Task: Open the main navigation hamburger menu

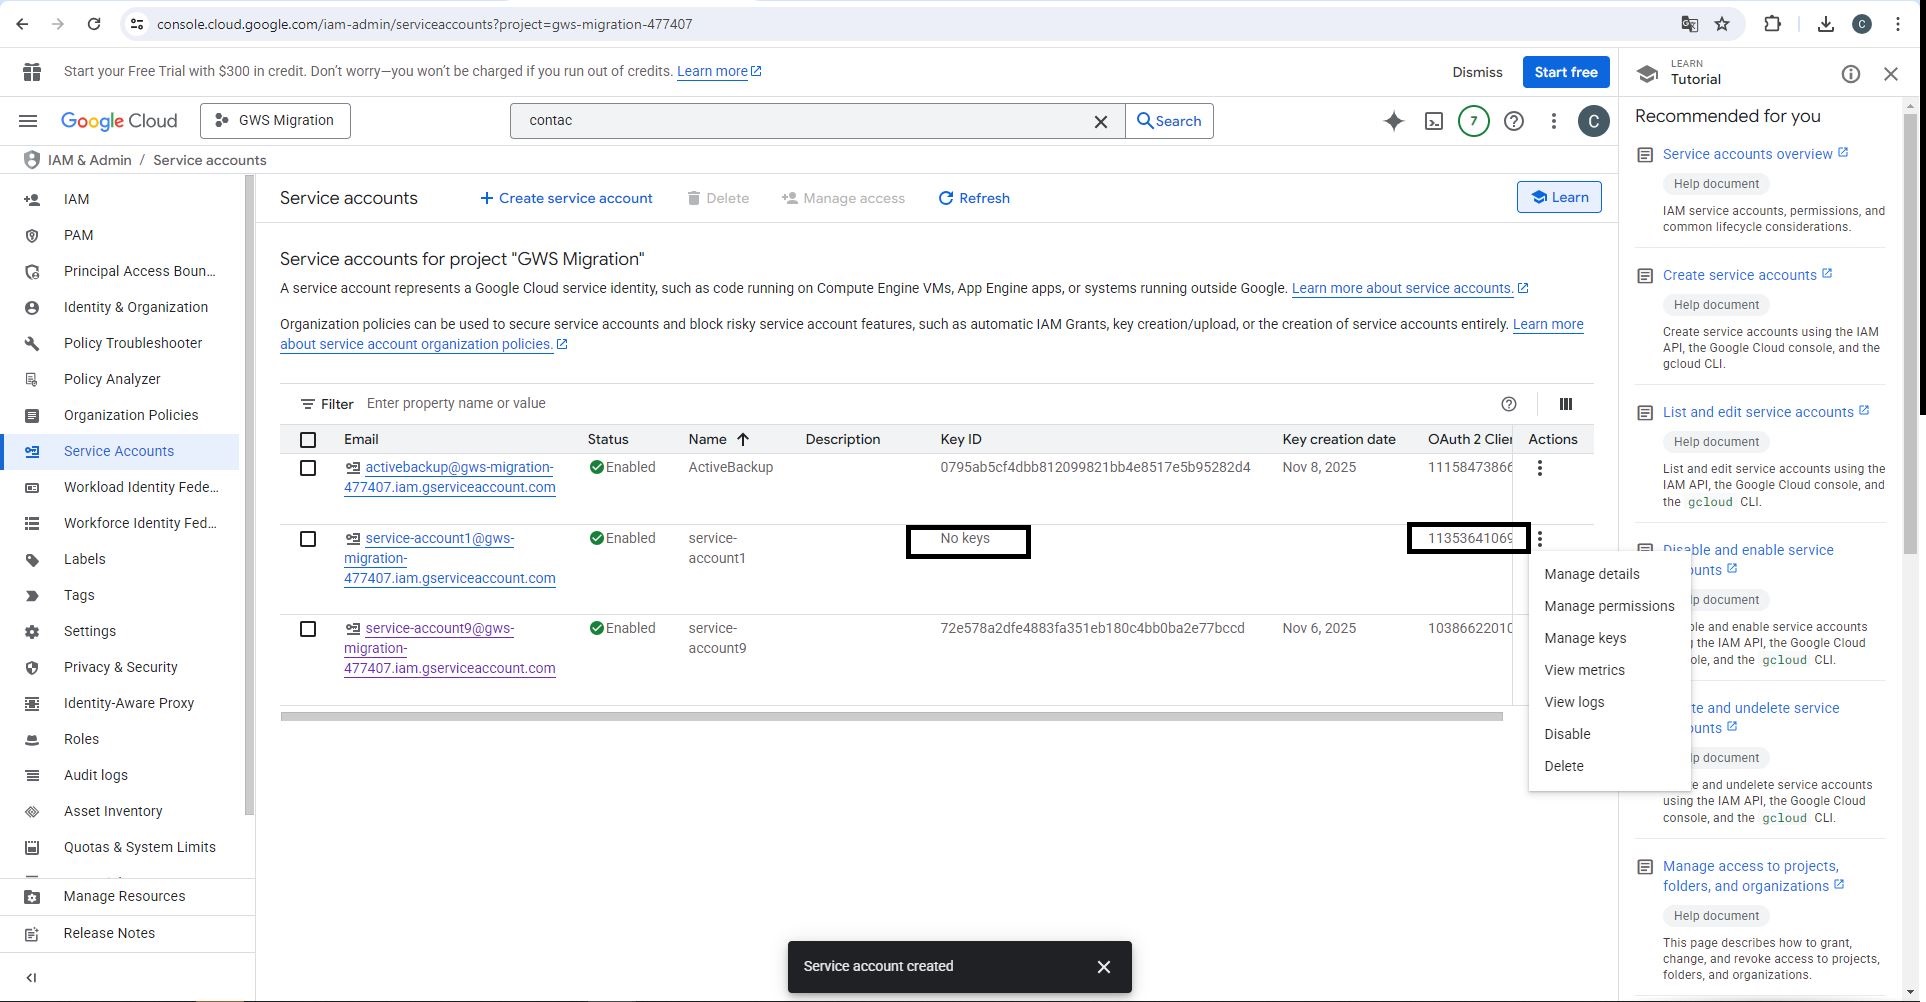Action: (28, 121)
